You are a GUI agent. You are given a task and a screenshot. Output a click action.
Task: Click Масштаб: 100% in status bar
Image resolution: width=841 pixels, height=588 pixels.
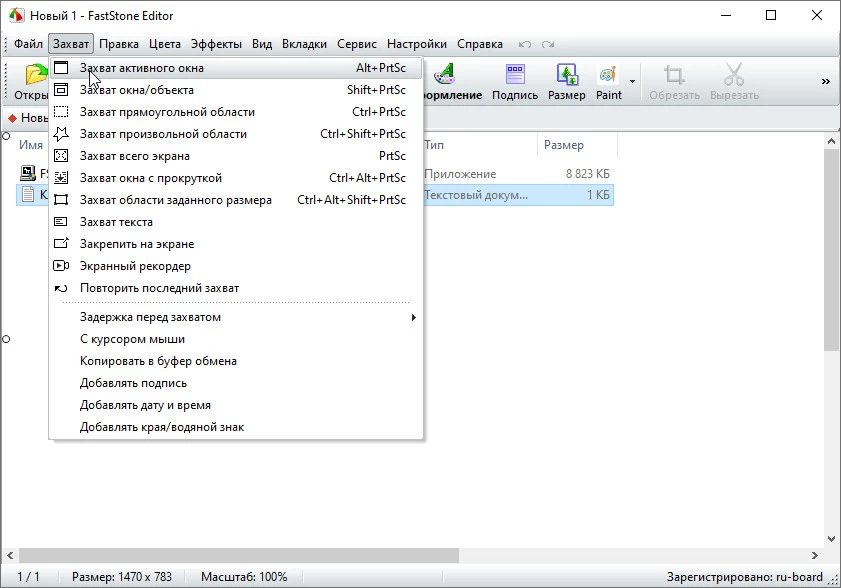pyautogui.click(x=244, y=577)
